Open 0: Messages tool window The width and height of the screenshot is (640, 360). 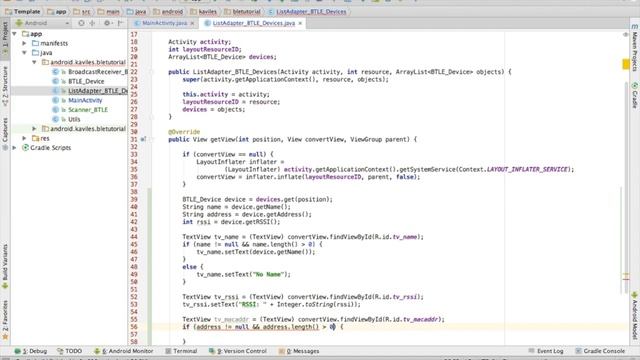point(299,351)
